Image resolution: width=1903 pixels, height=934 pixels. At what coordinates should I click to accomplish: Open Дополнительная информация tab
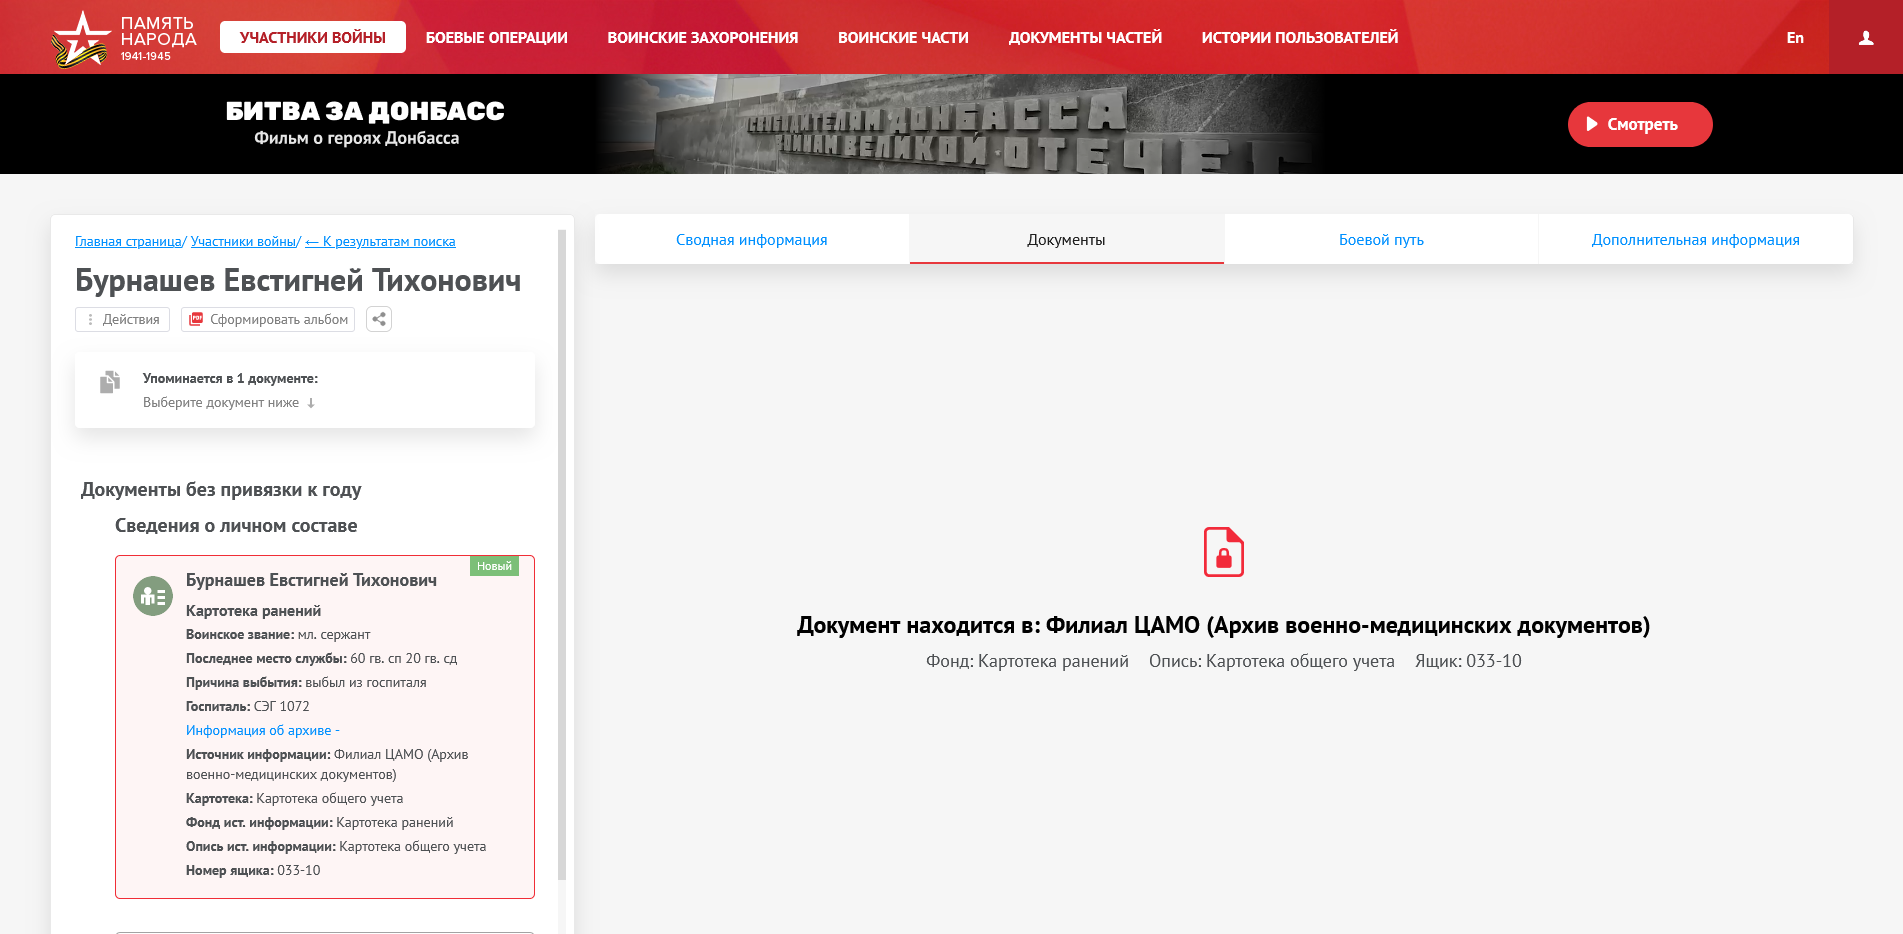[x=1695, y=240]
